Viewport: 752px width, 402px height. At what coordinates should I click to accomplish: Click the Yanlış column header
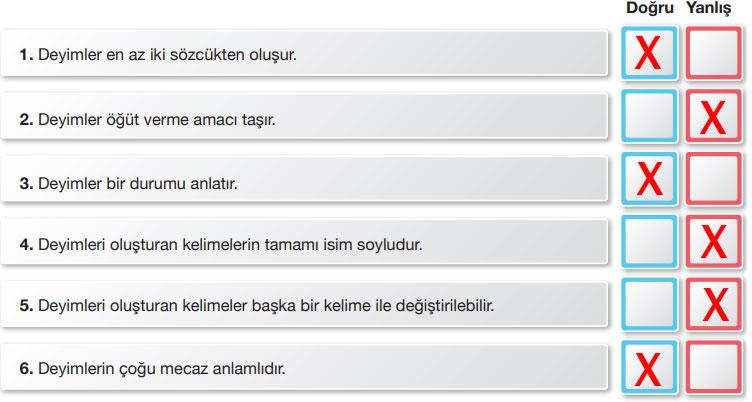point(710,9)
